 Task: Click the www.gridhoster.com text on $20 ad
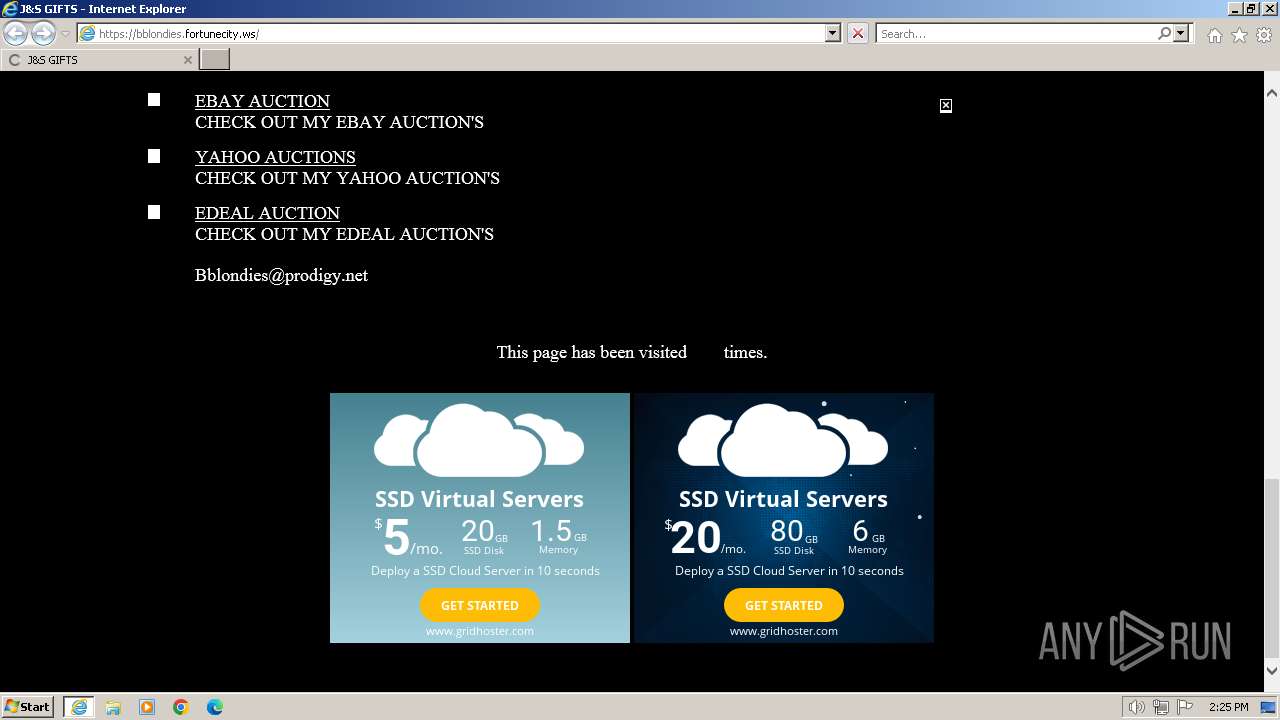pos(784,631)
